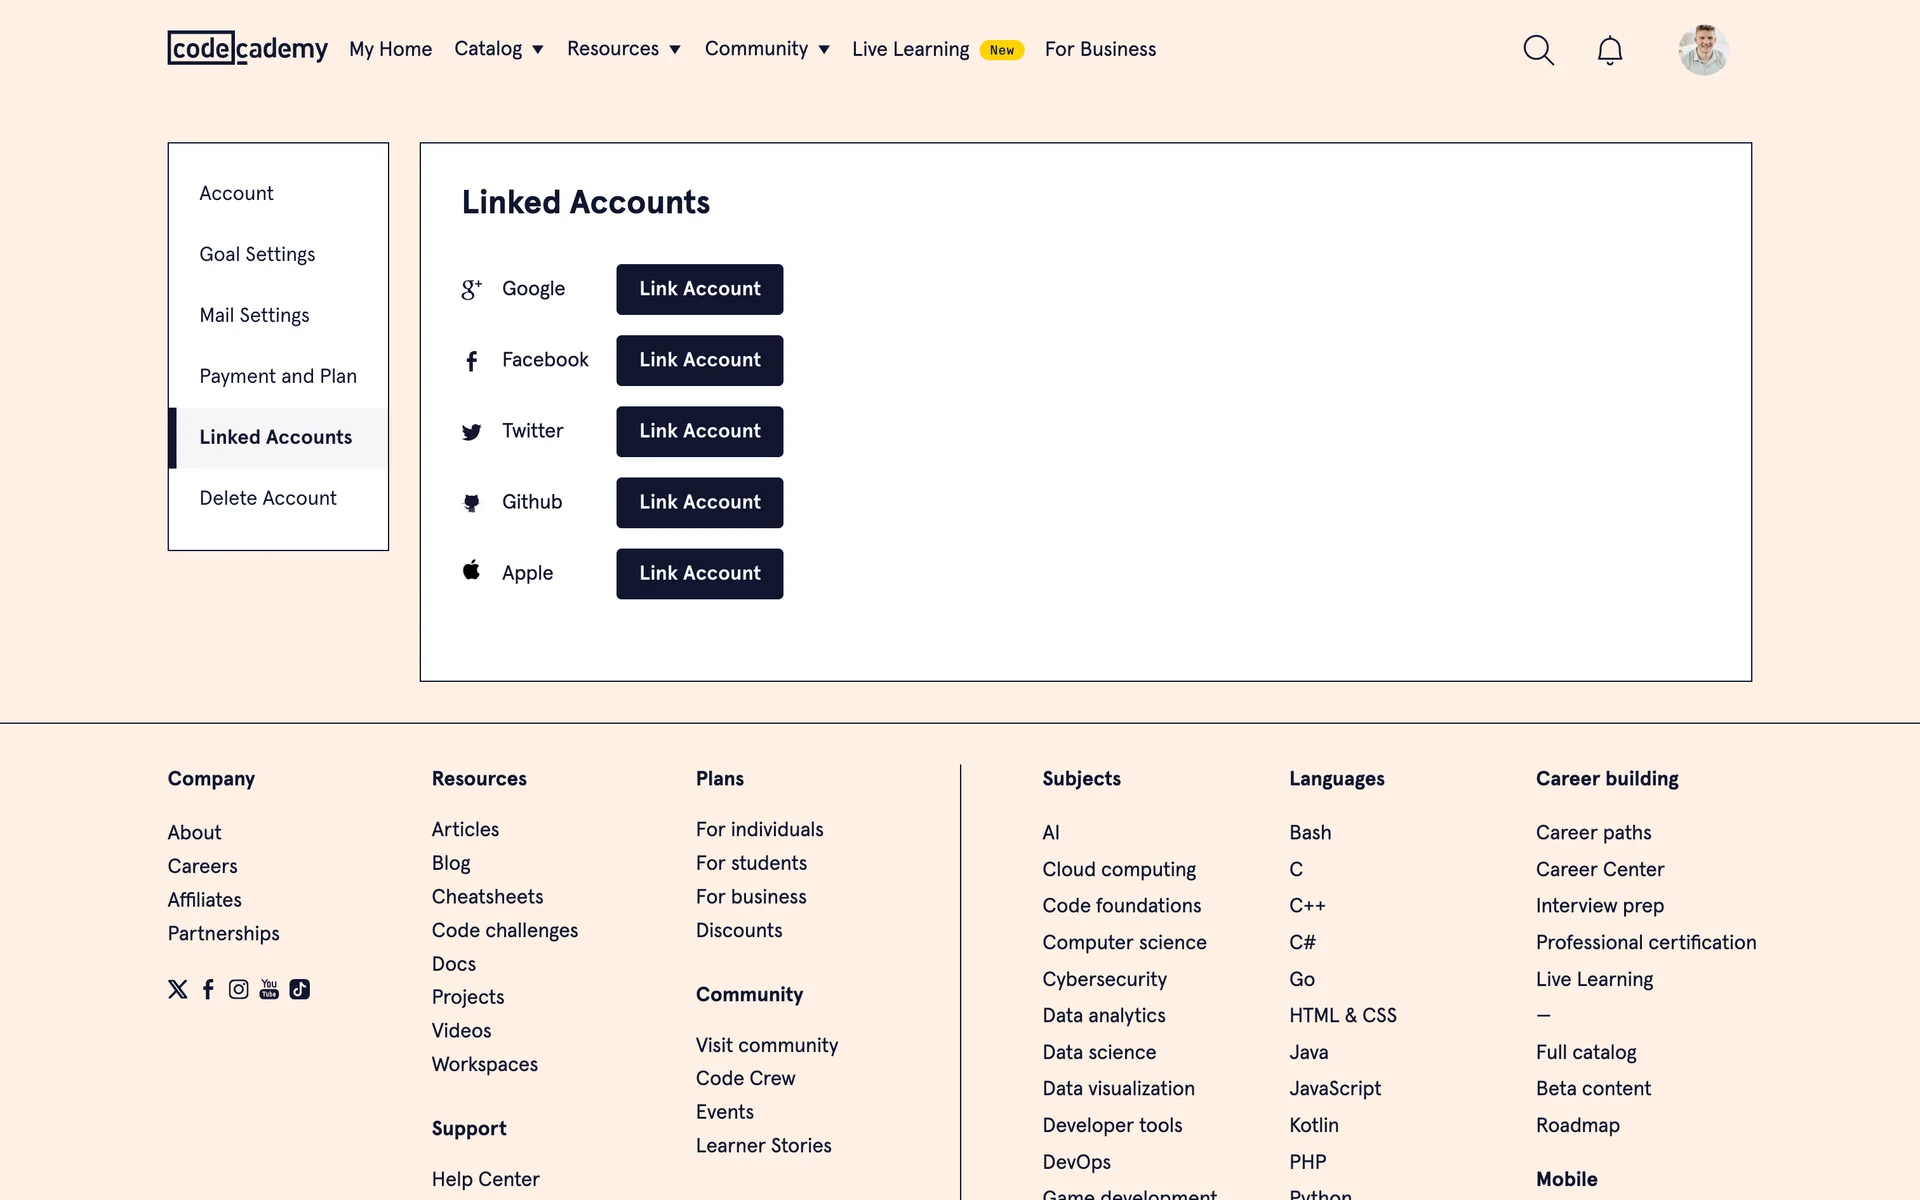
Task: Expand the Resources dropdown in navbar
Action: tap(623, 49)
